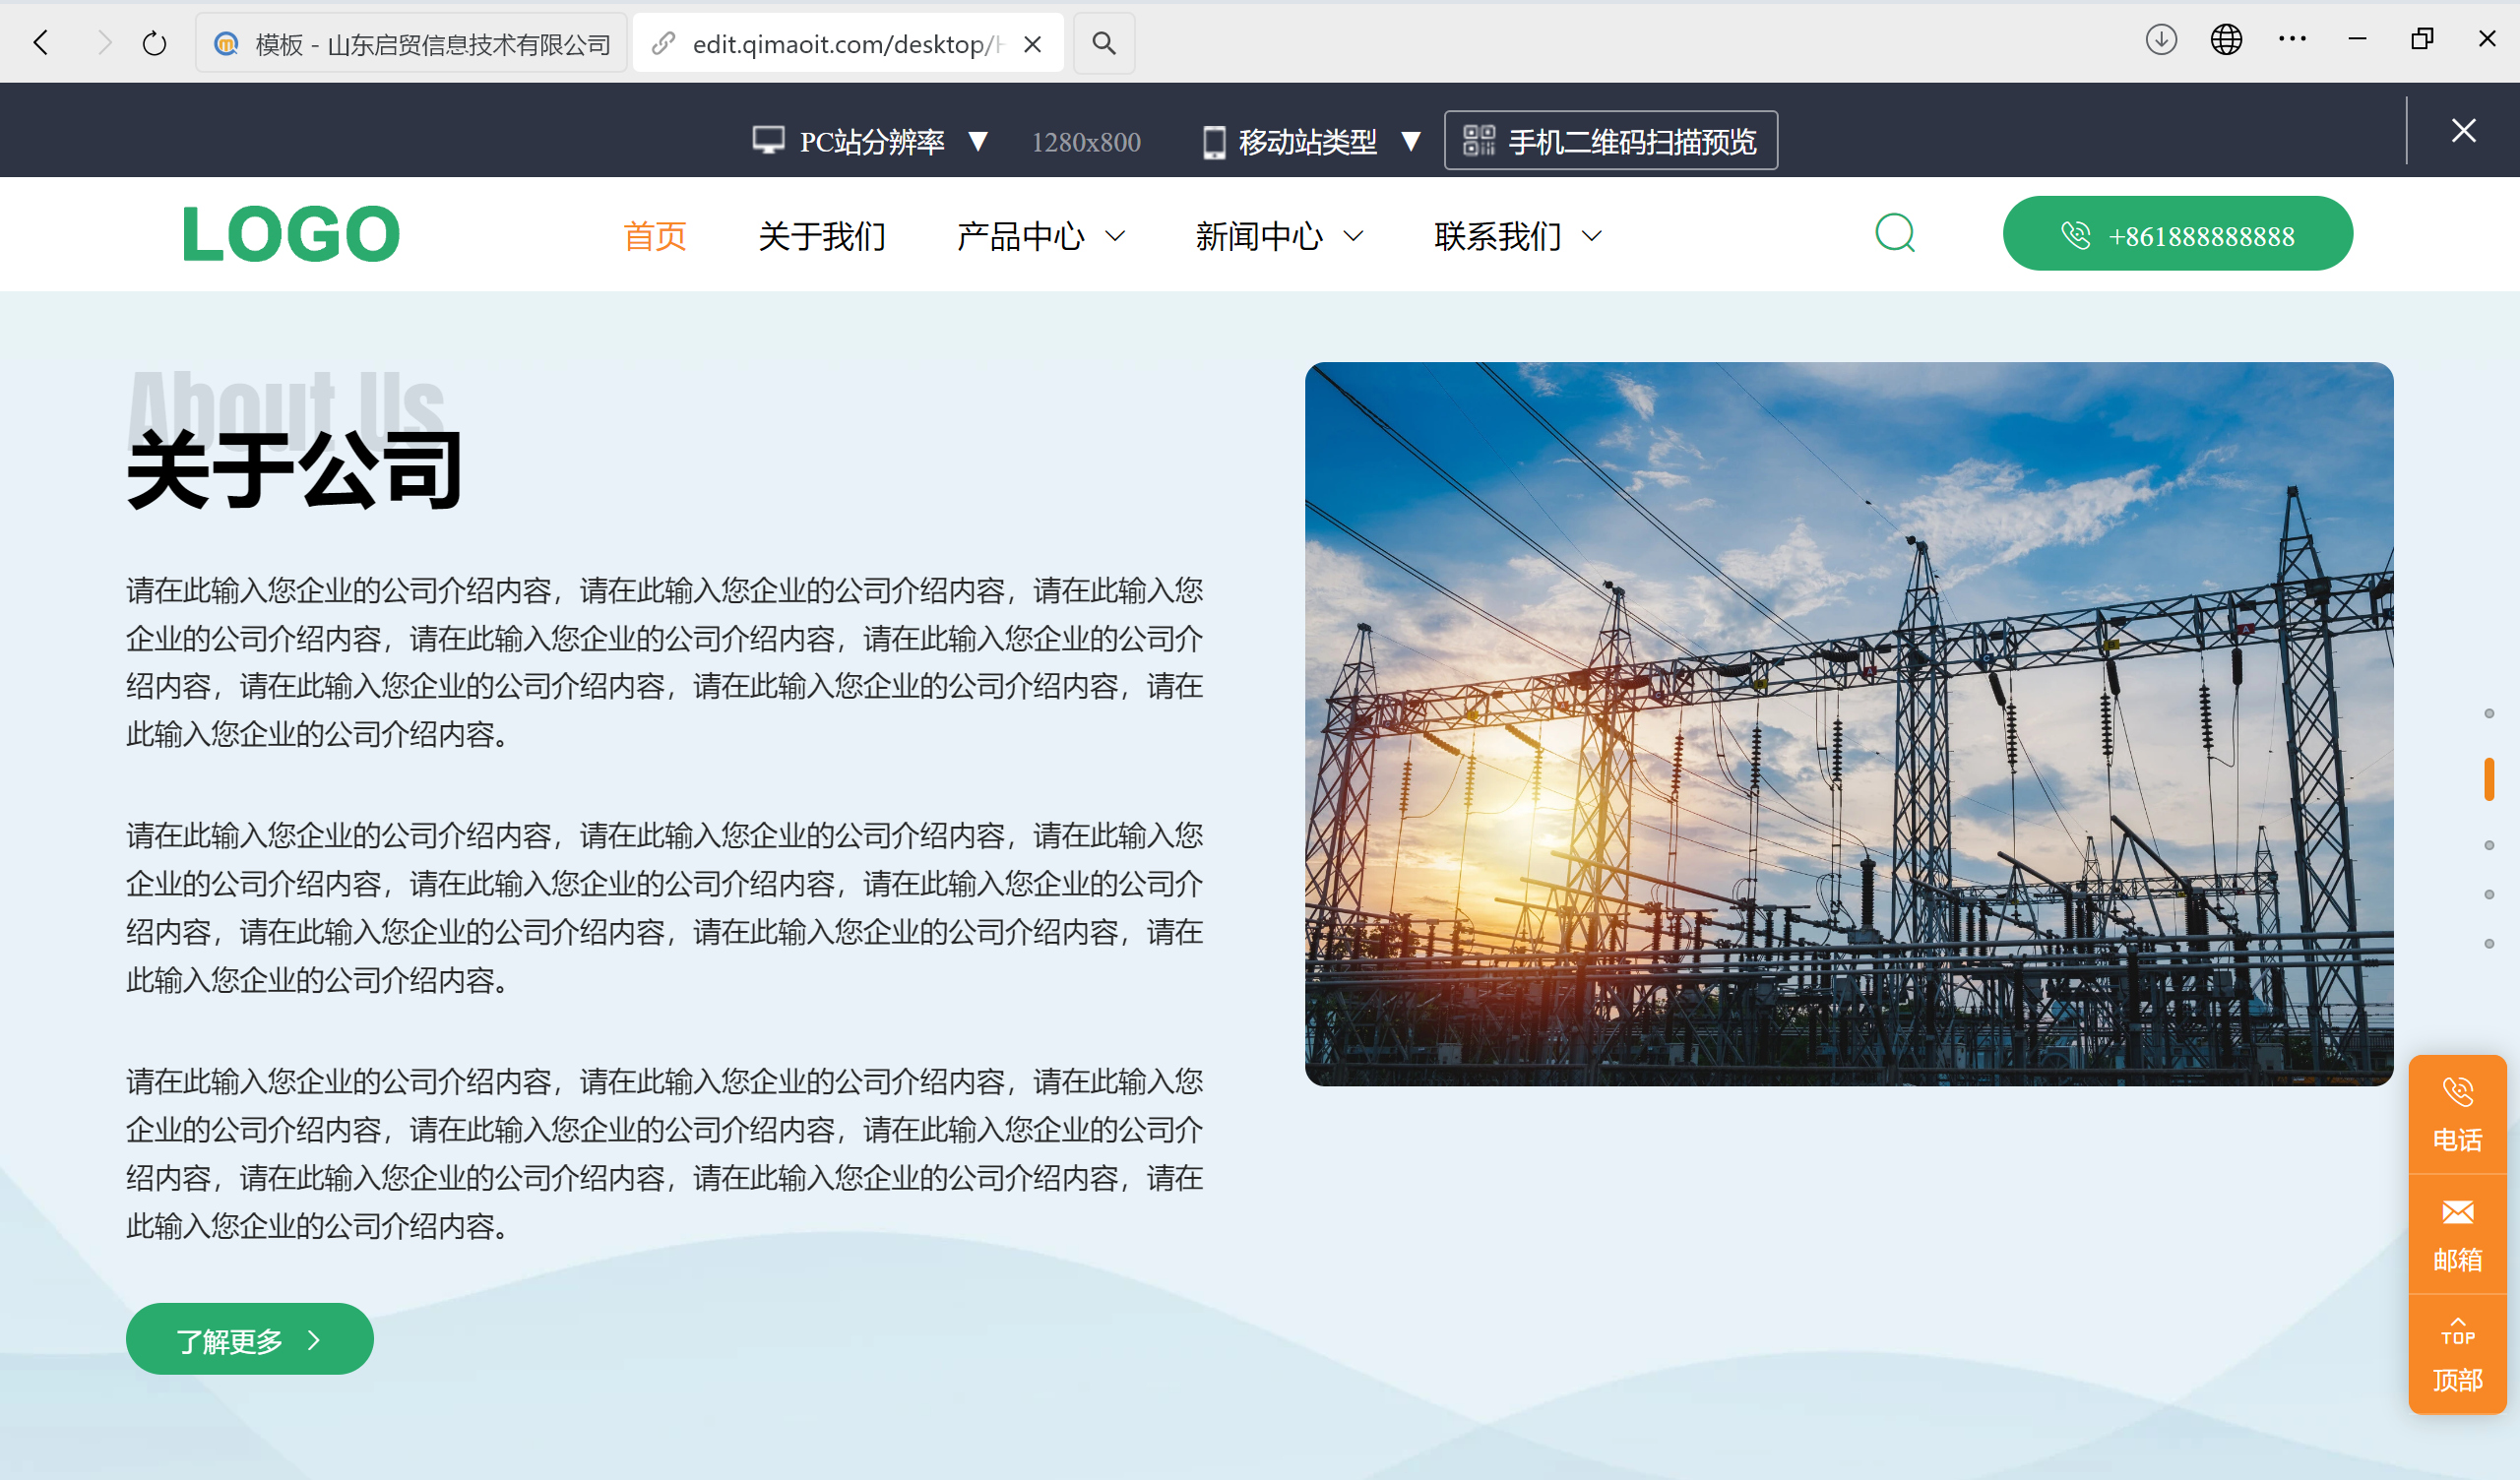Open the site search magnifier icon

coord(1895,233)
